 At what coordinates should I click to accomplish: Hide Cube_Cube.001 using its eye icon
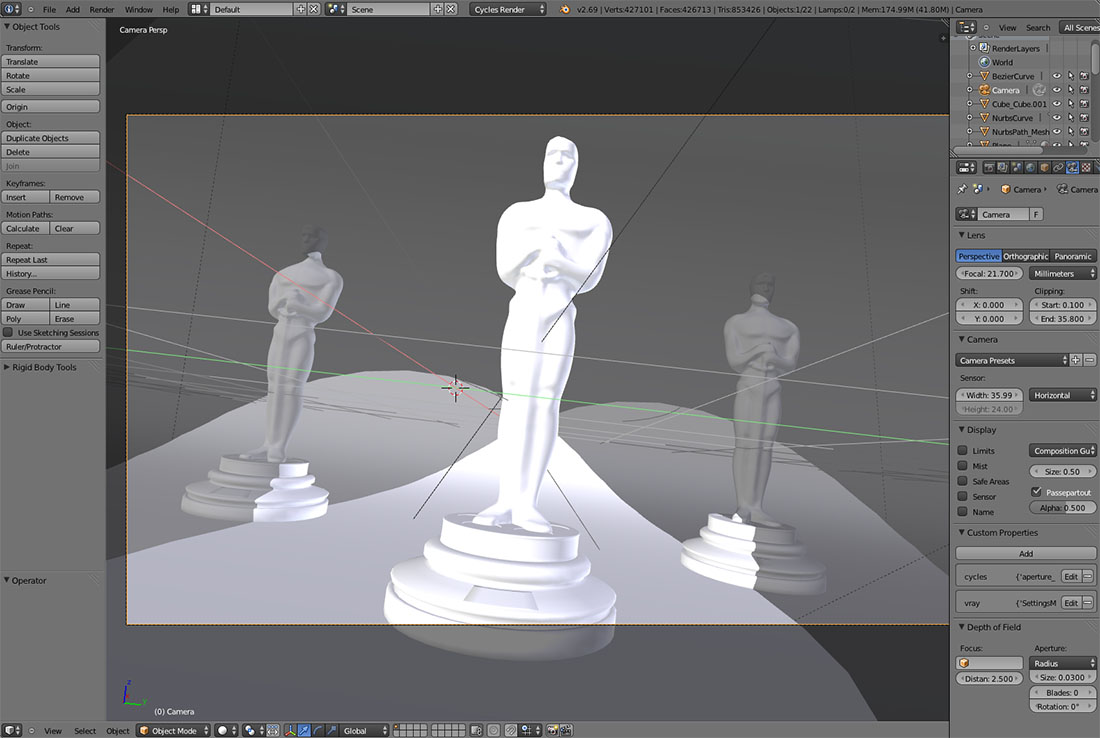click(1057, 104)
